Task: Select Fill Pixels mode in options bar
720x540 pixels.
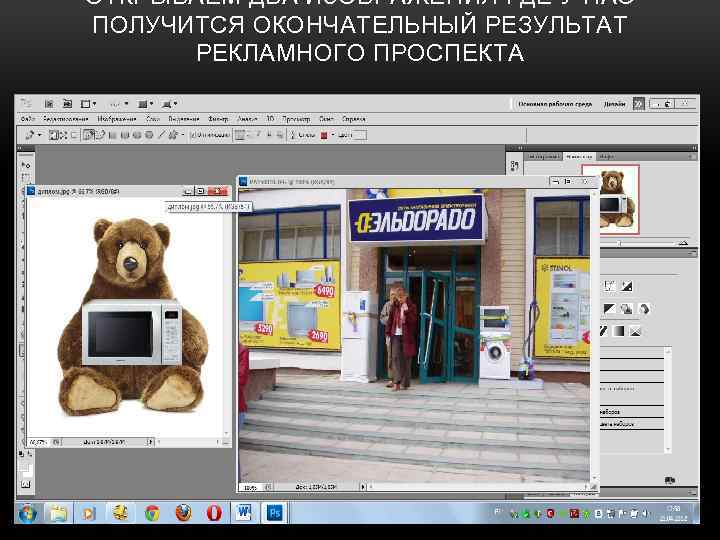Action: click(x=73, y=135)
